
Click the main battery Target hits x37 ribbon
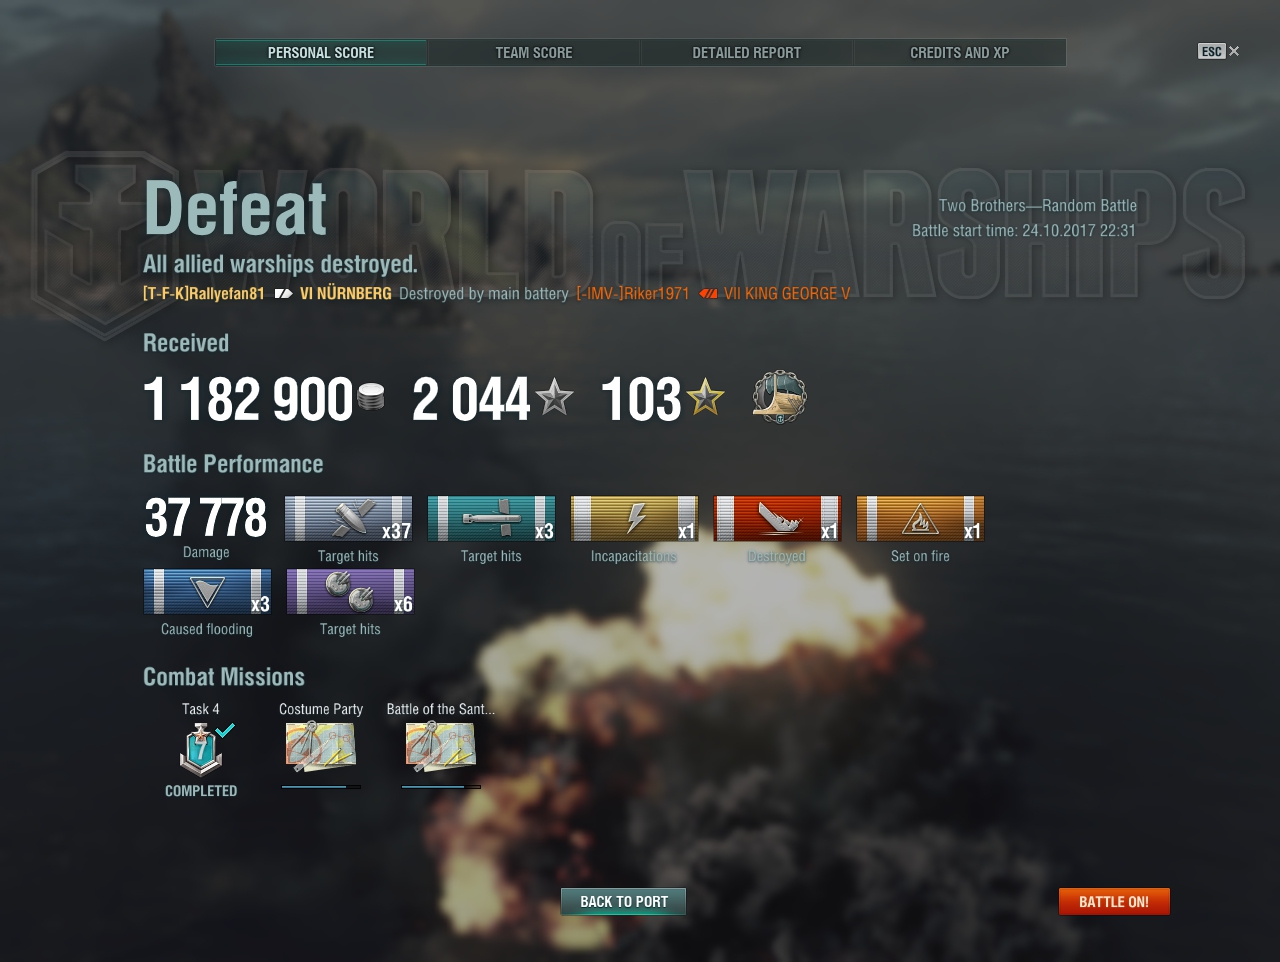click(348, 518)
